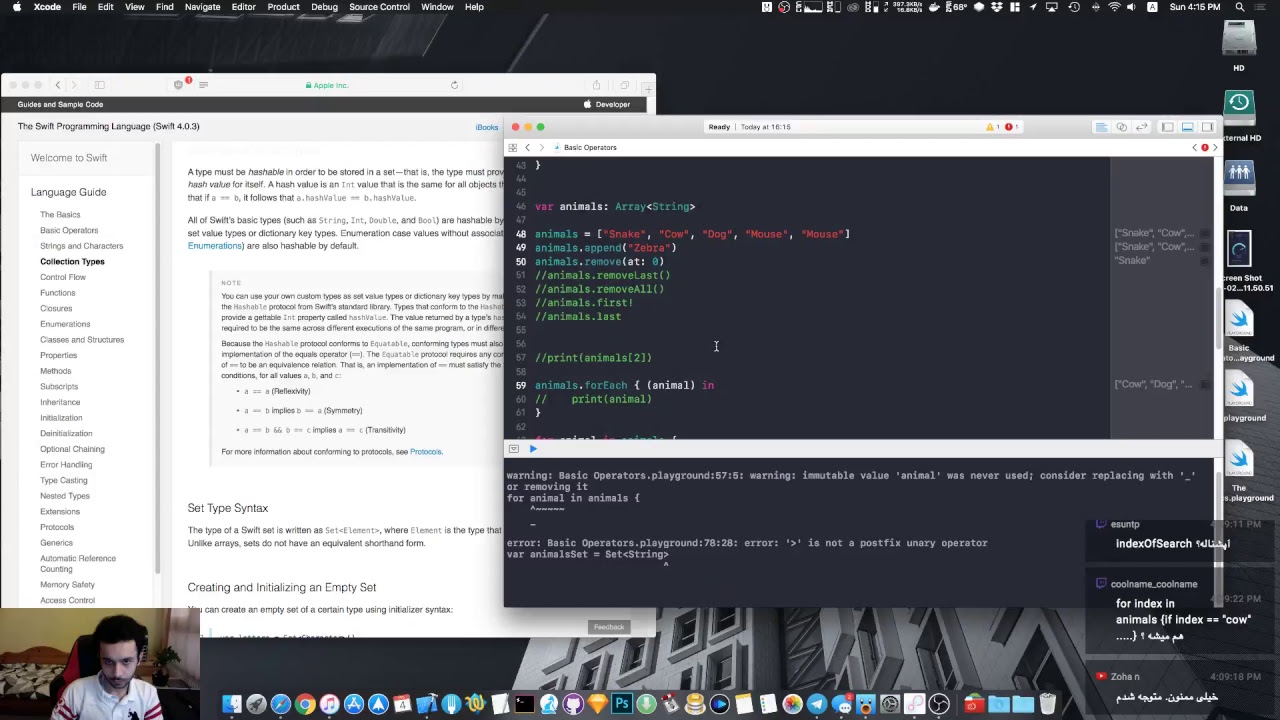1280x720 pixels.
Task: Open the File menu
Action: pyautogui.click(x=79, y=7)
